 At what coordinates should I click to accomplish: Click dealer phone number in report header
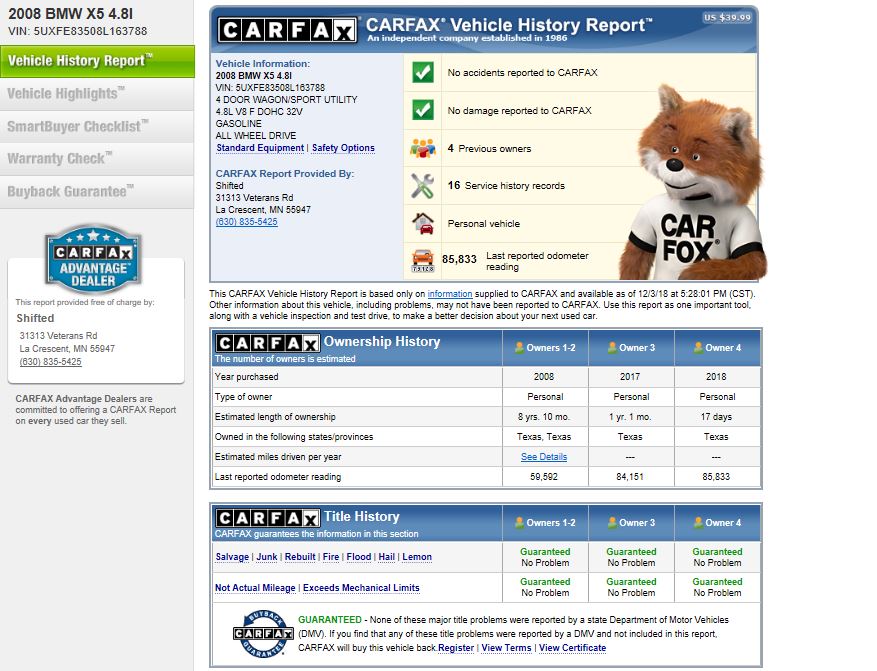coord(246,221)
